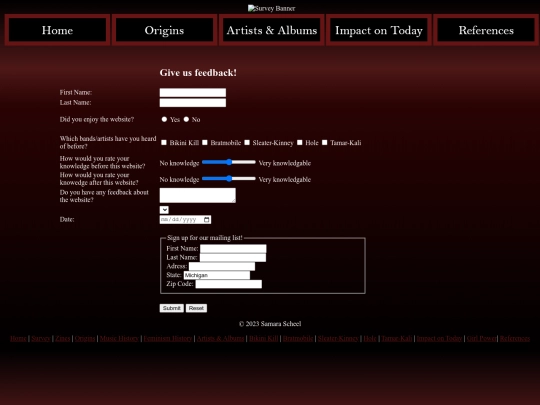Select Yes for enjoying the website
Image resolution: width=540 pixels, height=405 pixels.
pyautogui.click(x=164, y=119)
